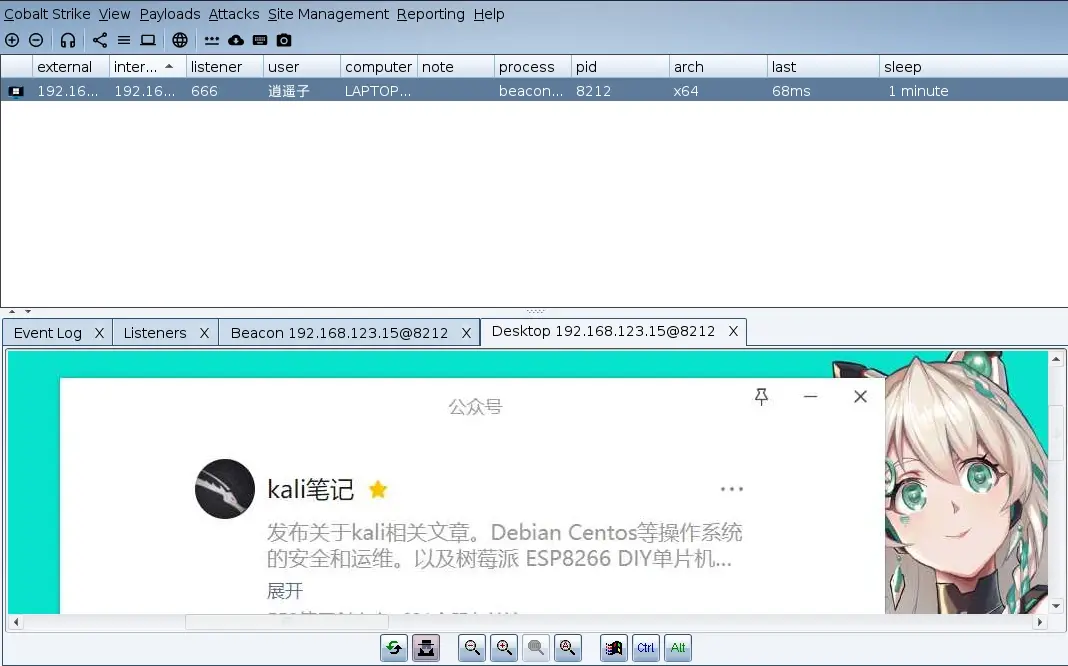Switch to the Event Log tab

pyautogui.click(x=48, y=333)
